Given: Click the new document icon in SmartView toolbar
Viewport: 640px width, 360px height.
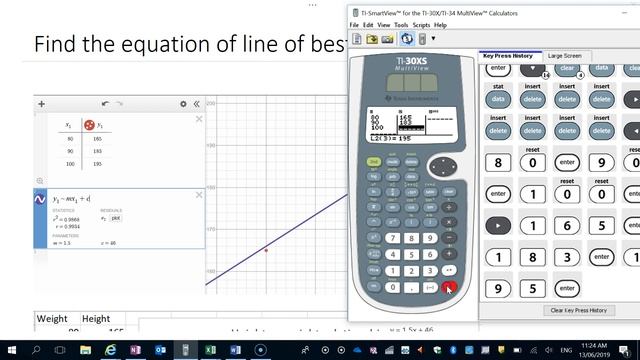Looking at the screenshot, I should [x=357, y=39].
